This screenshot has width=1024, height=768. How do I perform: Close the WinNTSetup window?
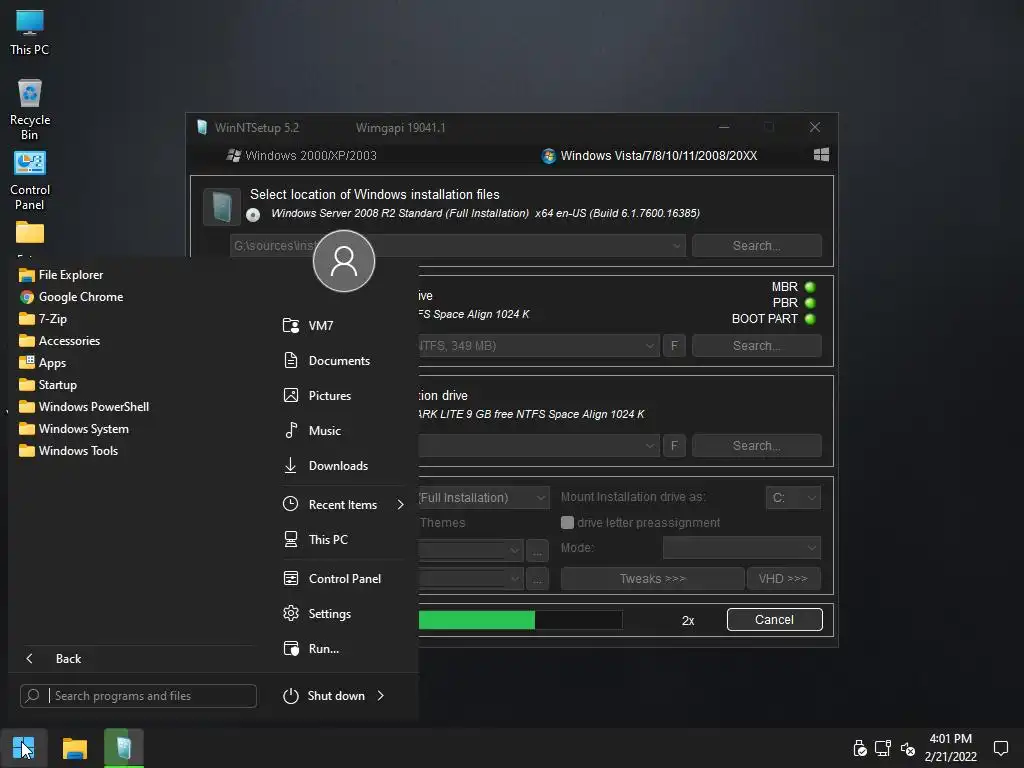click(815, 127)
